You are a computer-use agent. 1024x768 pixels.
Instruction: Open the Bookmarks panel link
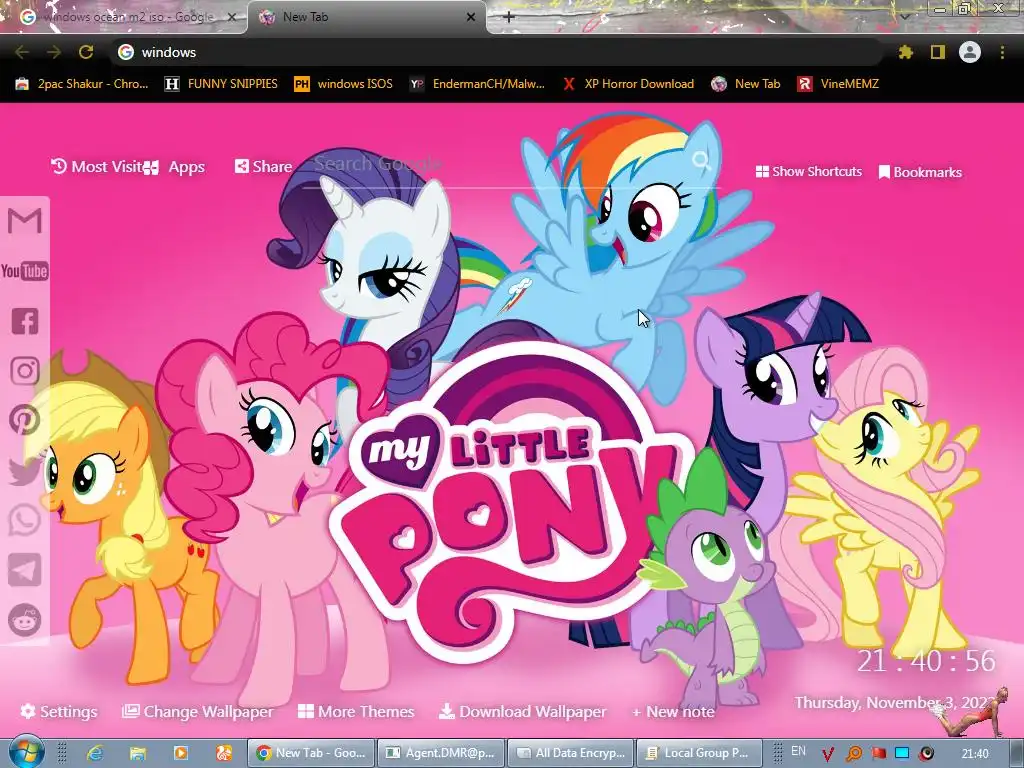[920, 172]
